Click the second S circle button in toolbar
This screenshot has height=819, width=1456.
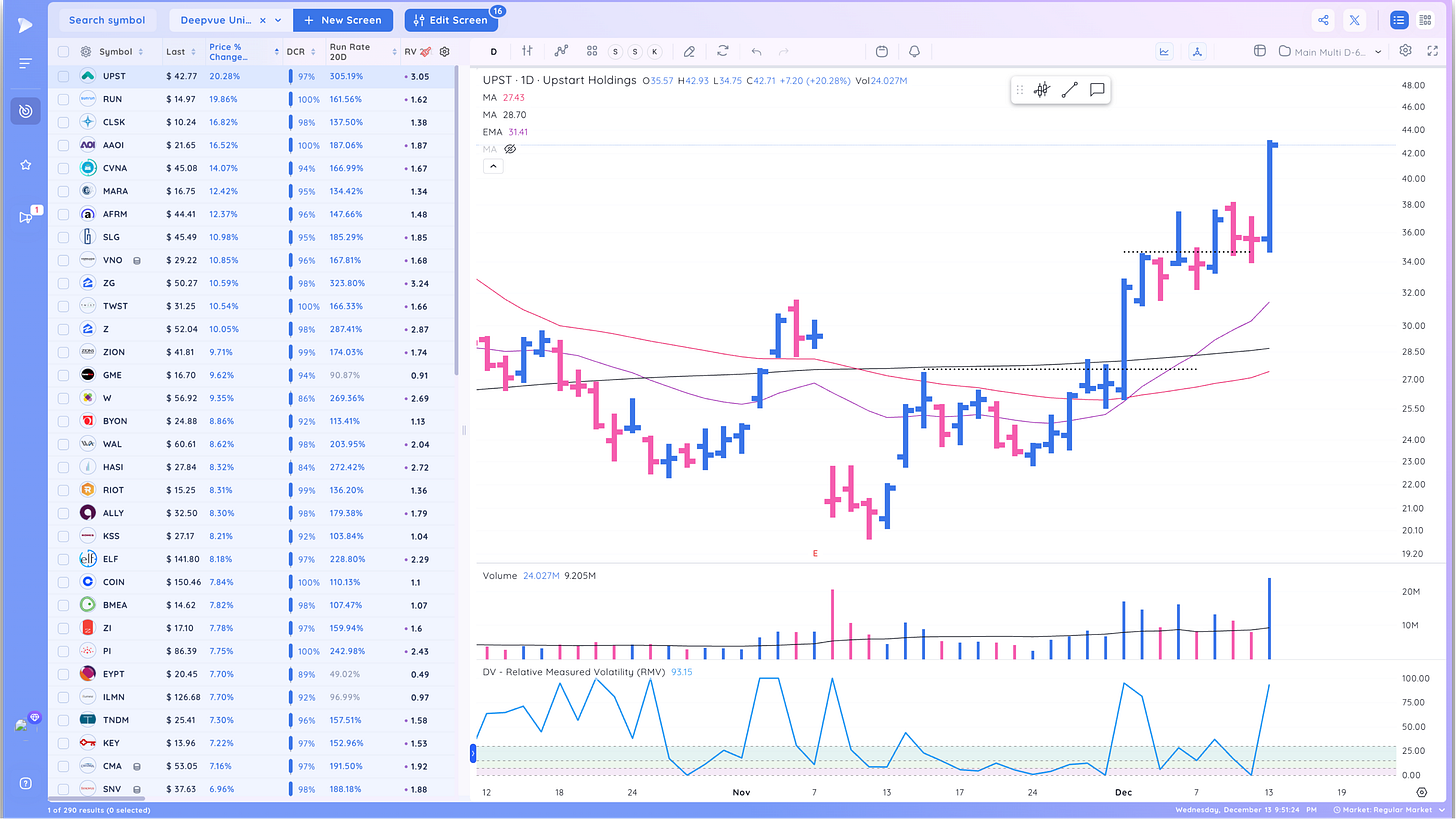[634, 51]
